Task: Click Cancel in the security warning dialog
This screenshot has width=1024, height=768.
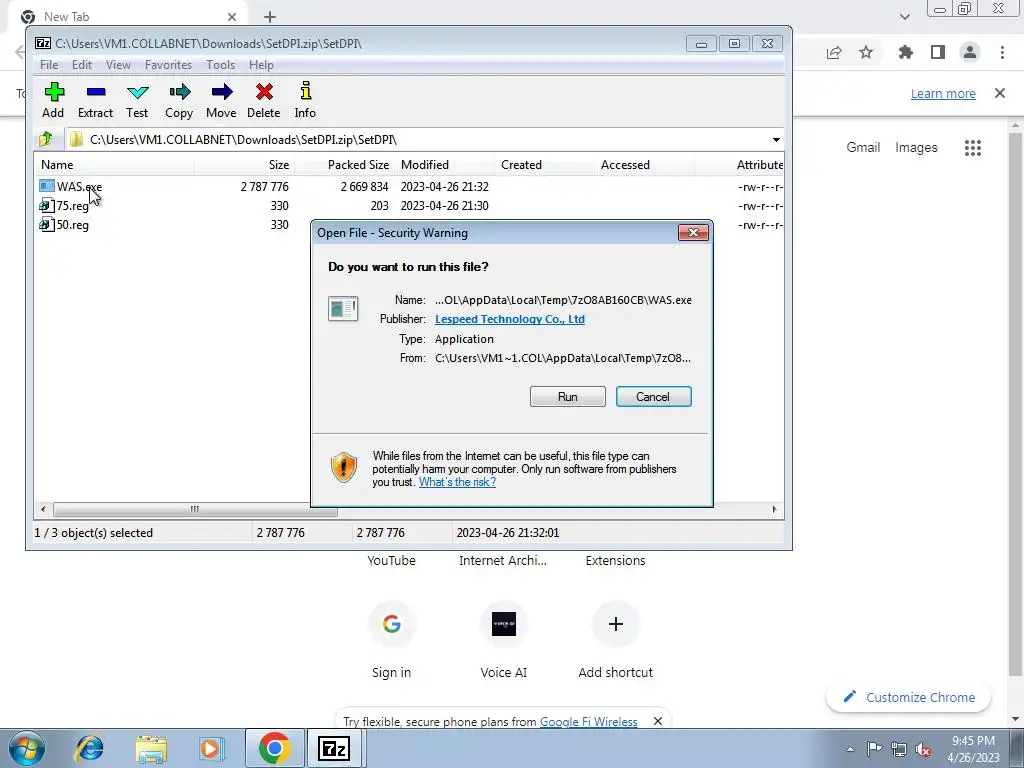Action: coord(653,396)
